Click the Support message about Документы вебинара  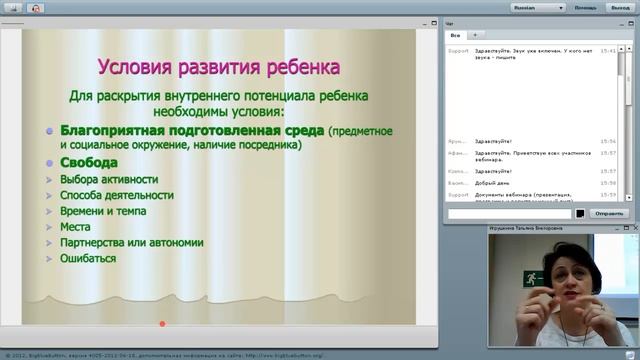coord(523,197)
